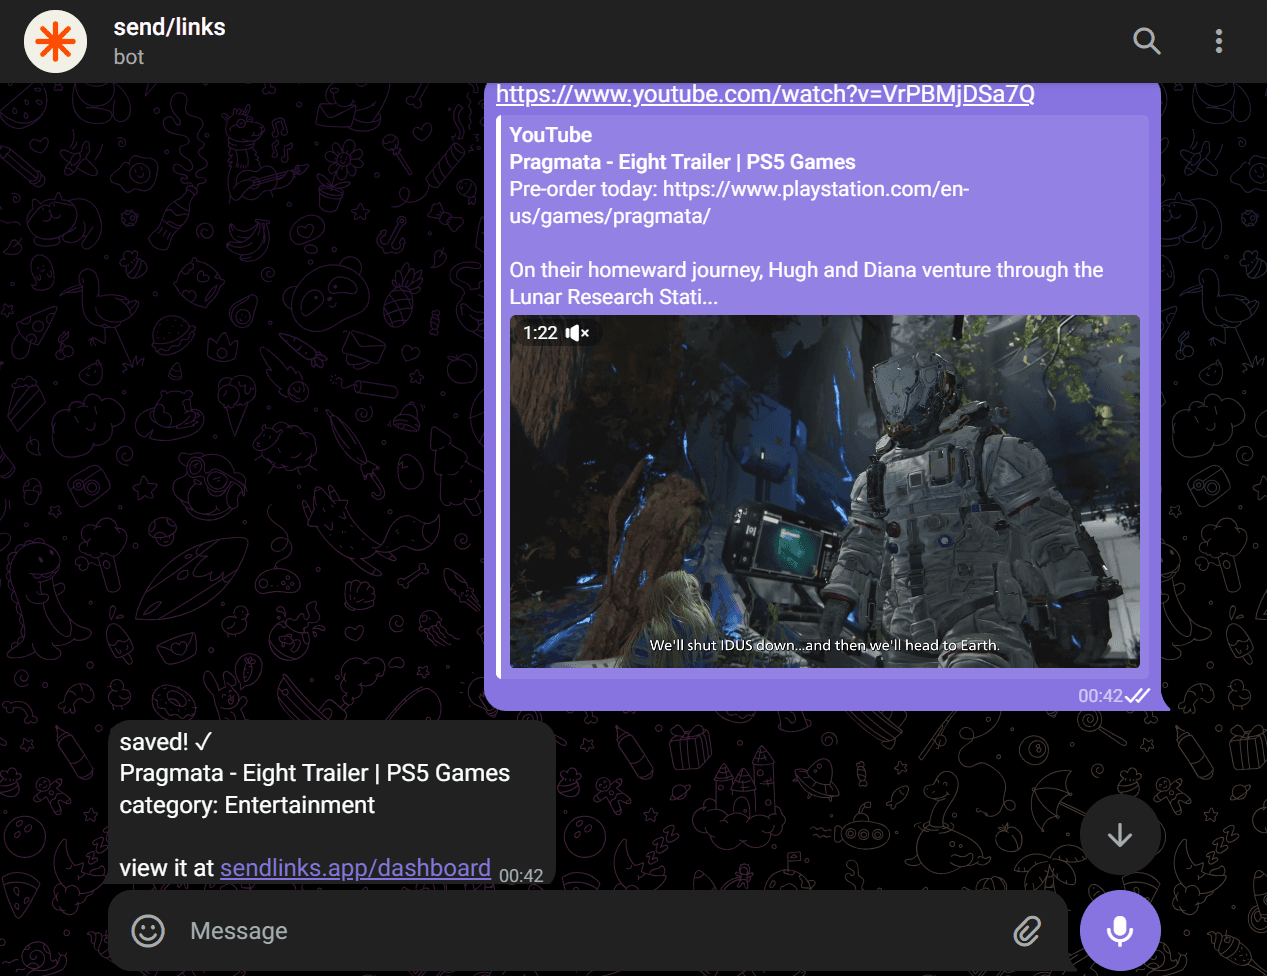Open the emoji picker smiley icon
This screenshot has height=976, width=1267.
coord(148,931)
